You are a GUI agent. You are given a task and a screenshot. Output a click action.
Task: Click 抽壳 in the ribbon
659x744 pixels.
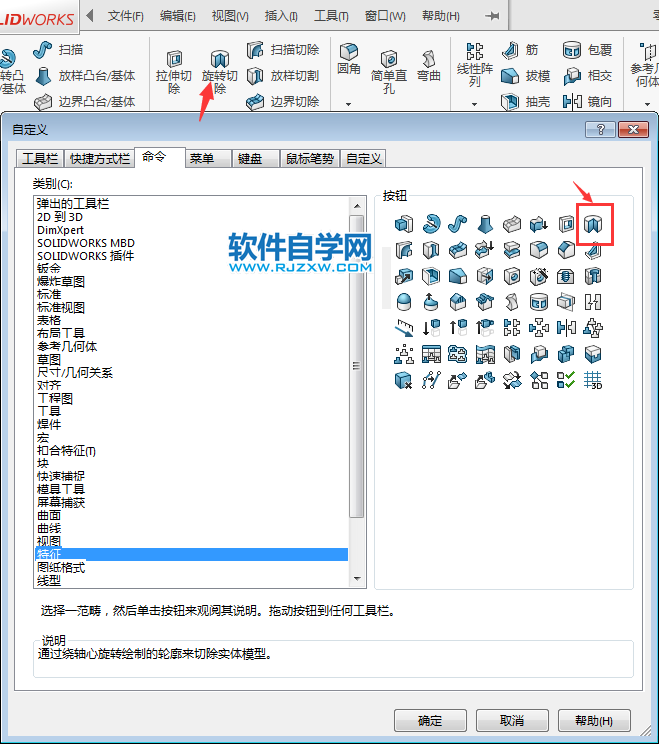[526, 102]
